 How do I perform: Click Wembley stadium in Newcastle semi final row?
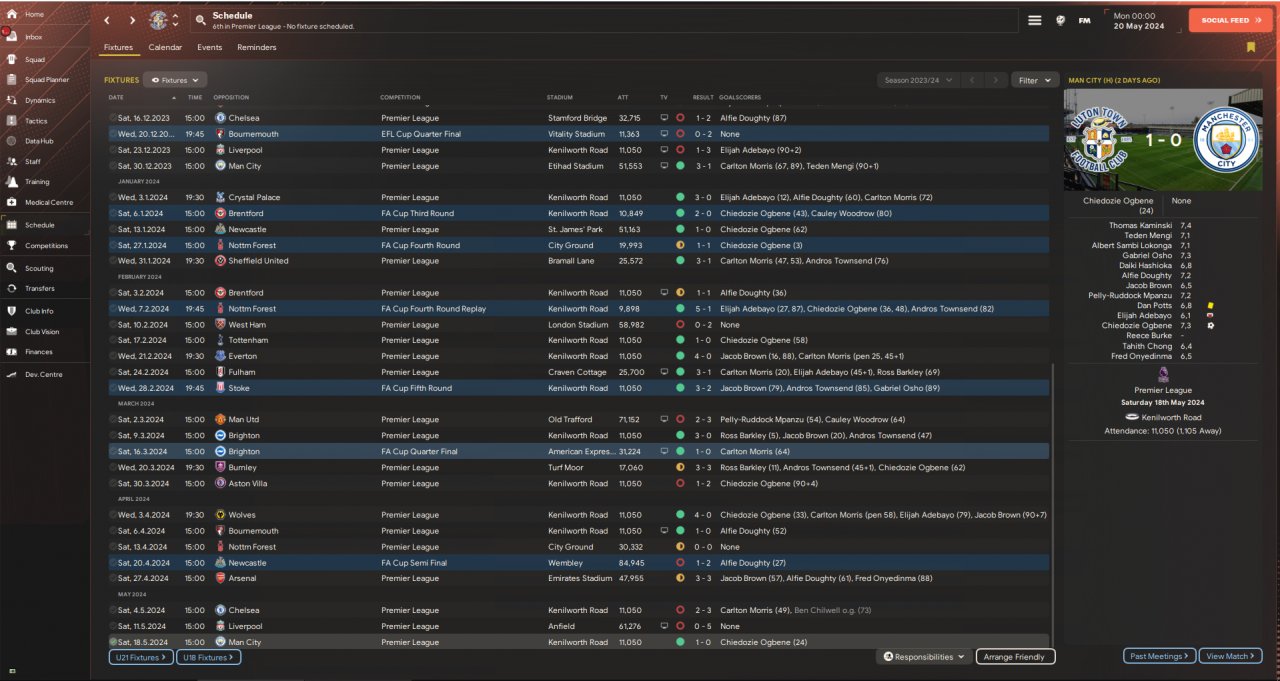pos(564,563)
